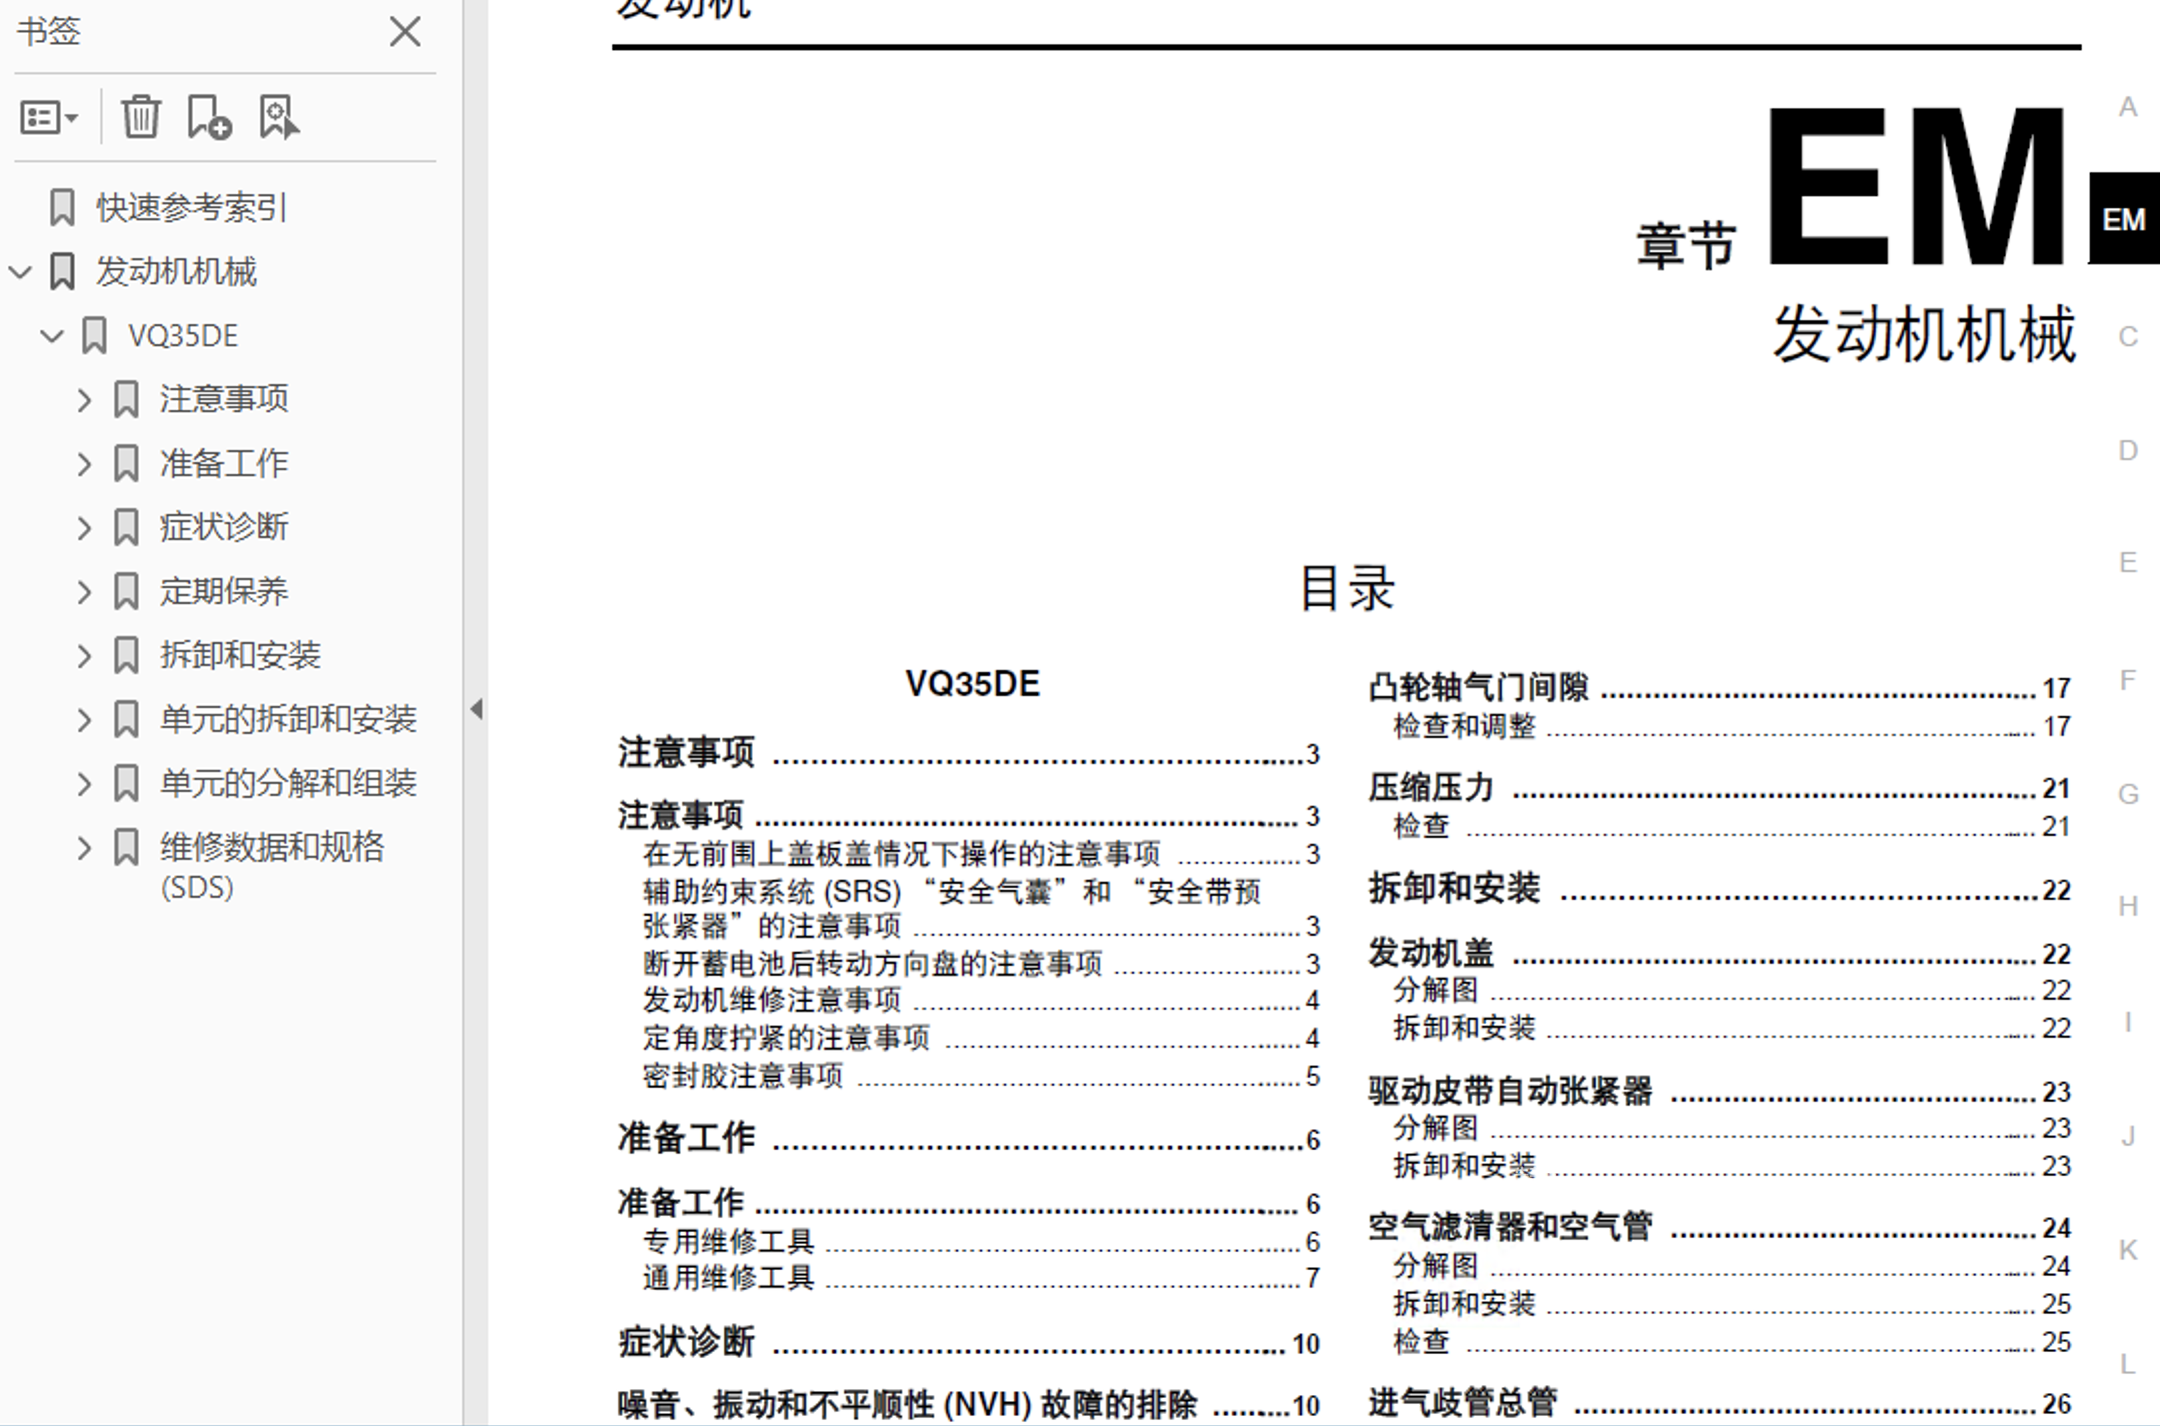Jump to section E index tab
Viewport: 2160px width, 1426px height.
tap(2128, 563)
